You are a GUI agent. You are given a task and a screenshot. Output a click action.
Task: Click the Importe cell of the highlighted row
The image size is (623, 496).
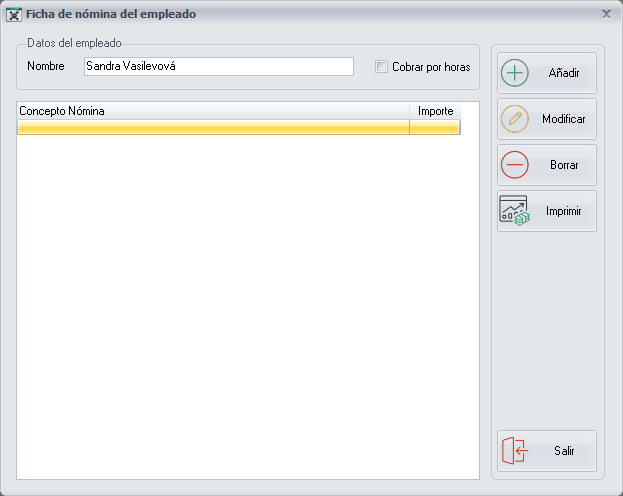435,127
